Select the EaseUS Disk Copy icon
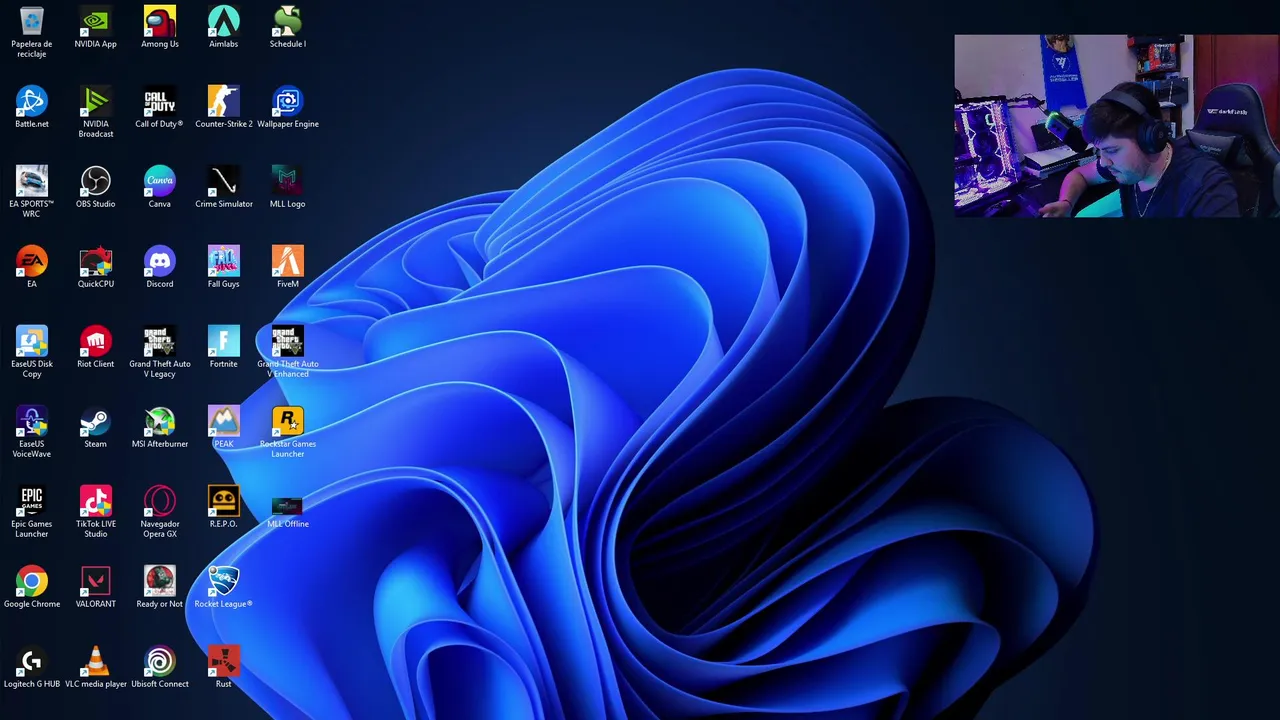This screenshot has height=720, width=1280. [31, 341]
